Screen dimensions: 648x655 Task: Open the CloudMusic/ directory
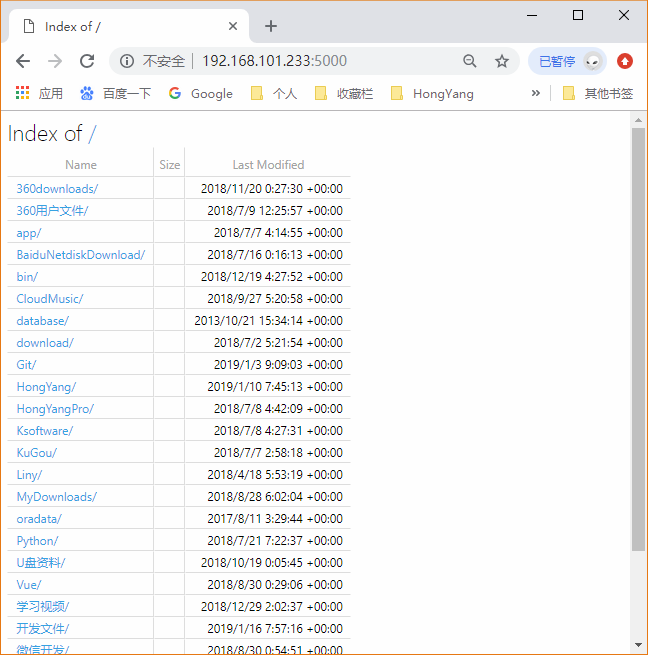coord(50,299)
